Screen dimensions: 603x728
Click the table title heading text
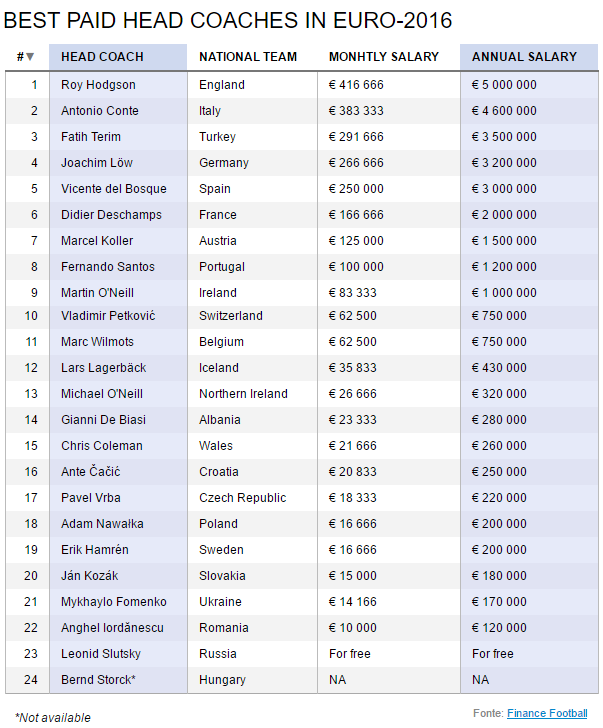click(x=228, y=20)
